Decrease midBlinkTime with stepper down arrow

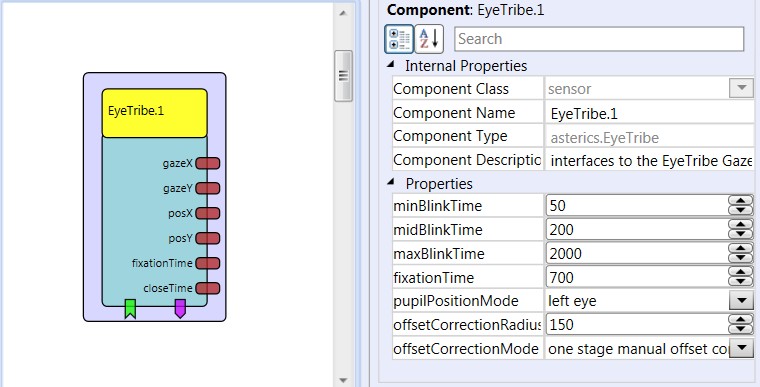click(x=741, y=234)
